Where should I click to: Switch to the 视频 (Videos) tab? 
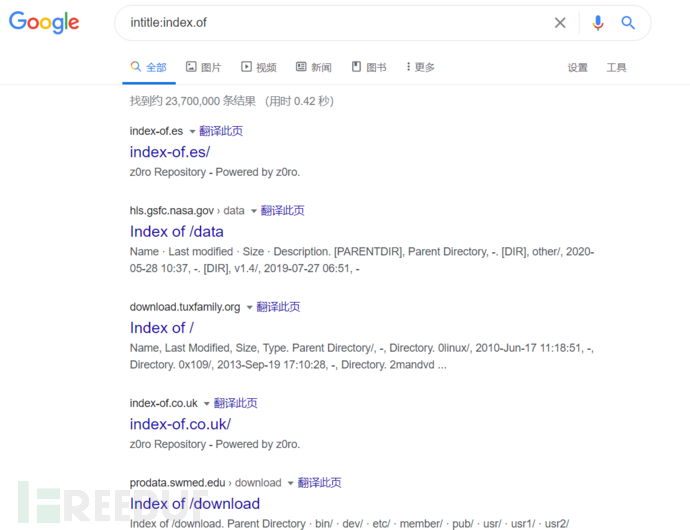pos(259,67)
